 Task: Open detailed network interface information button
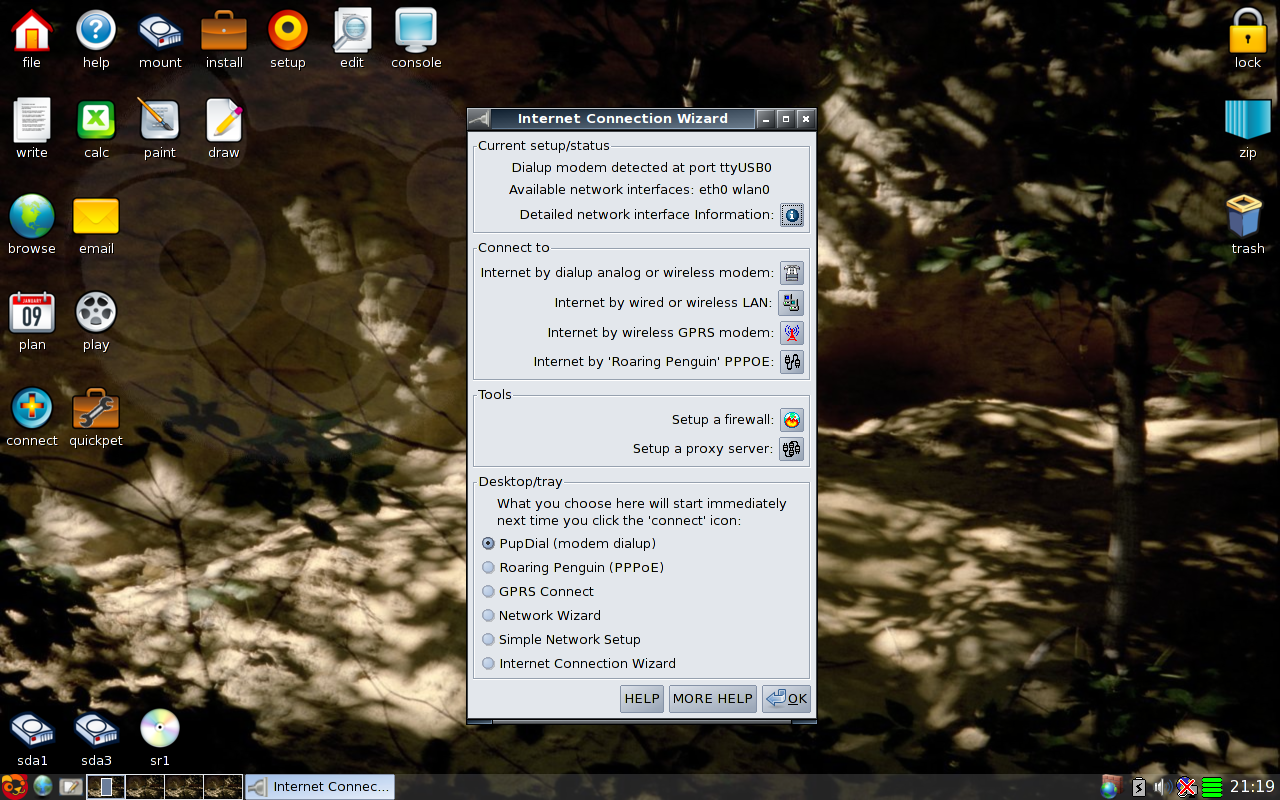(792, 215)
